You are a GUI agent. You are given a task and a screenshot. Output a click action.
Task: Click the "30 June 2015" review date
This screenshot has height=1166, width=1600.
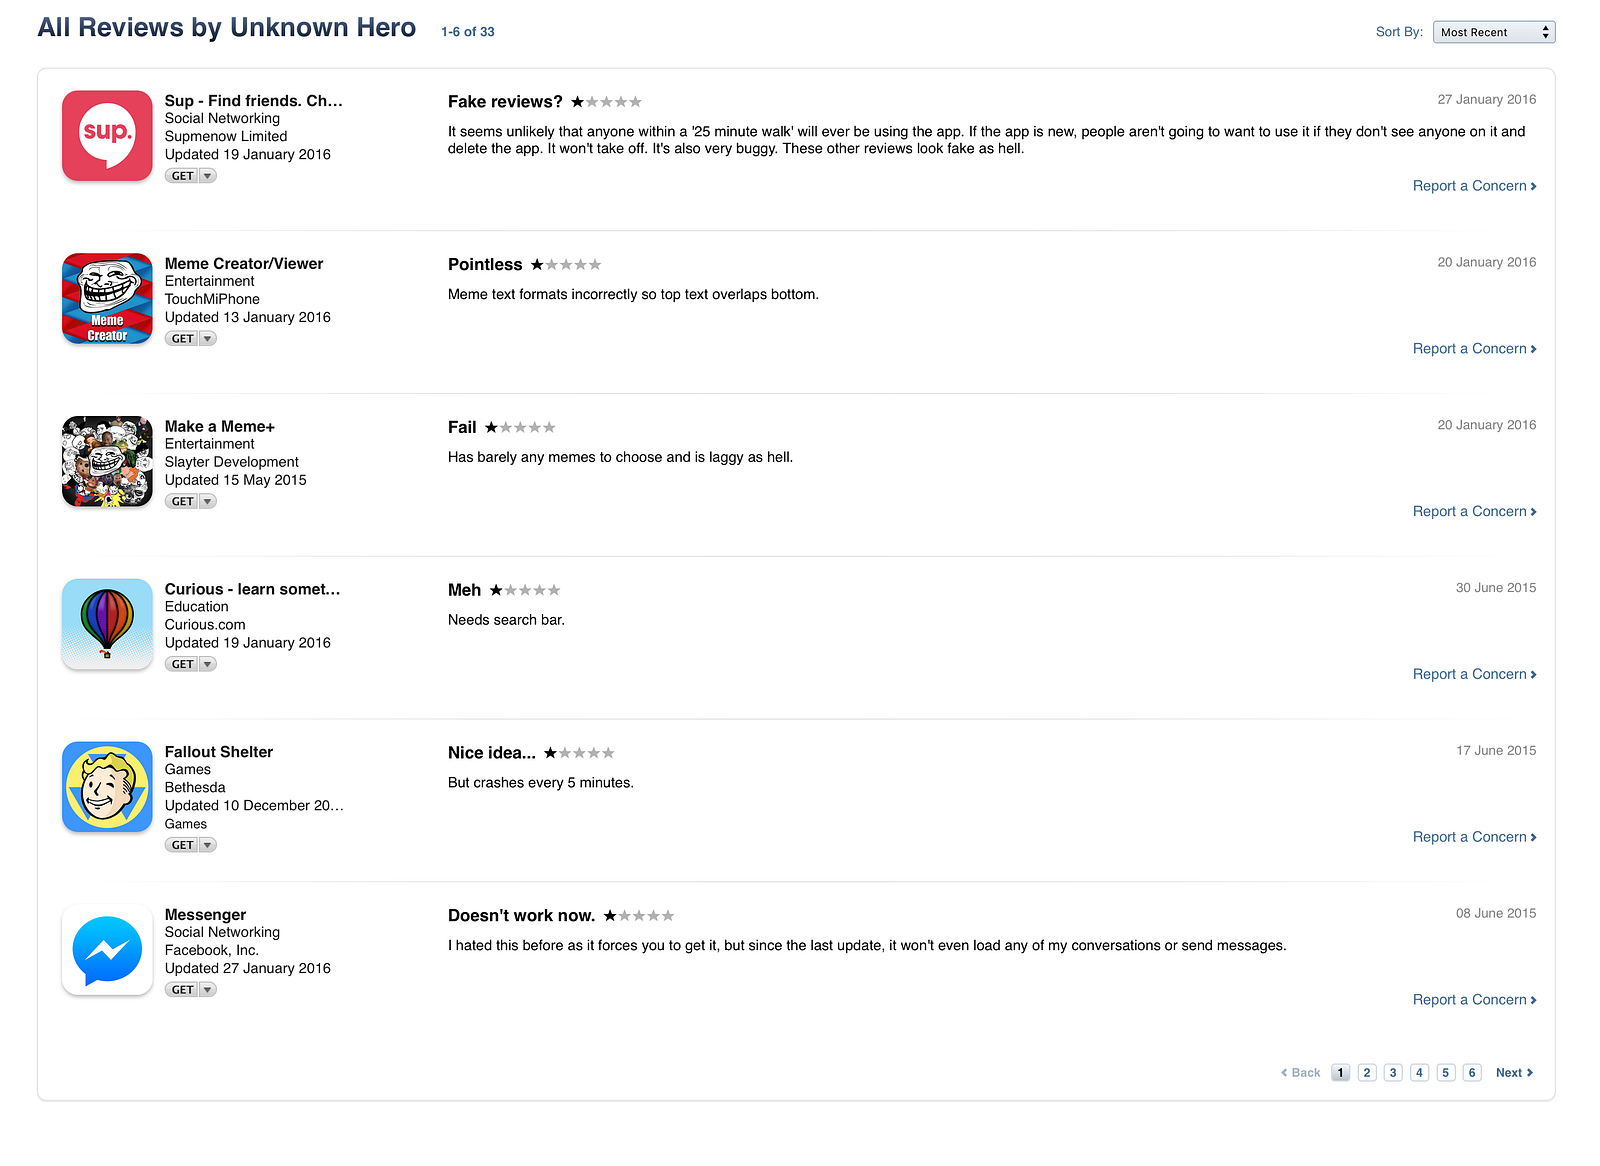pos(1496,588)
